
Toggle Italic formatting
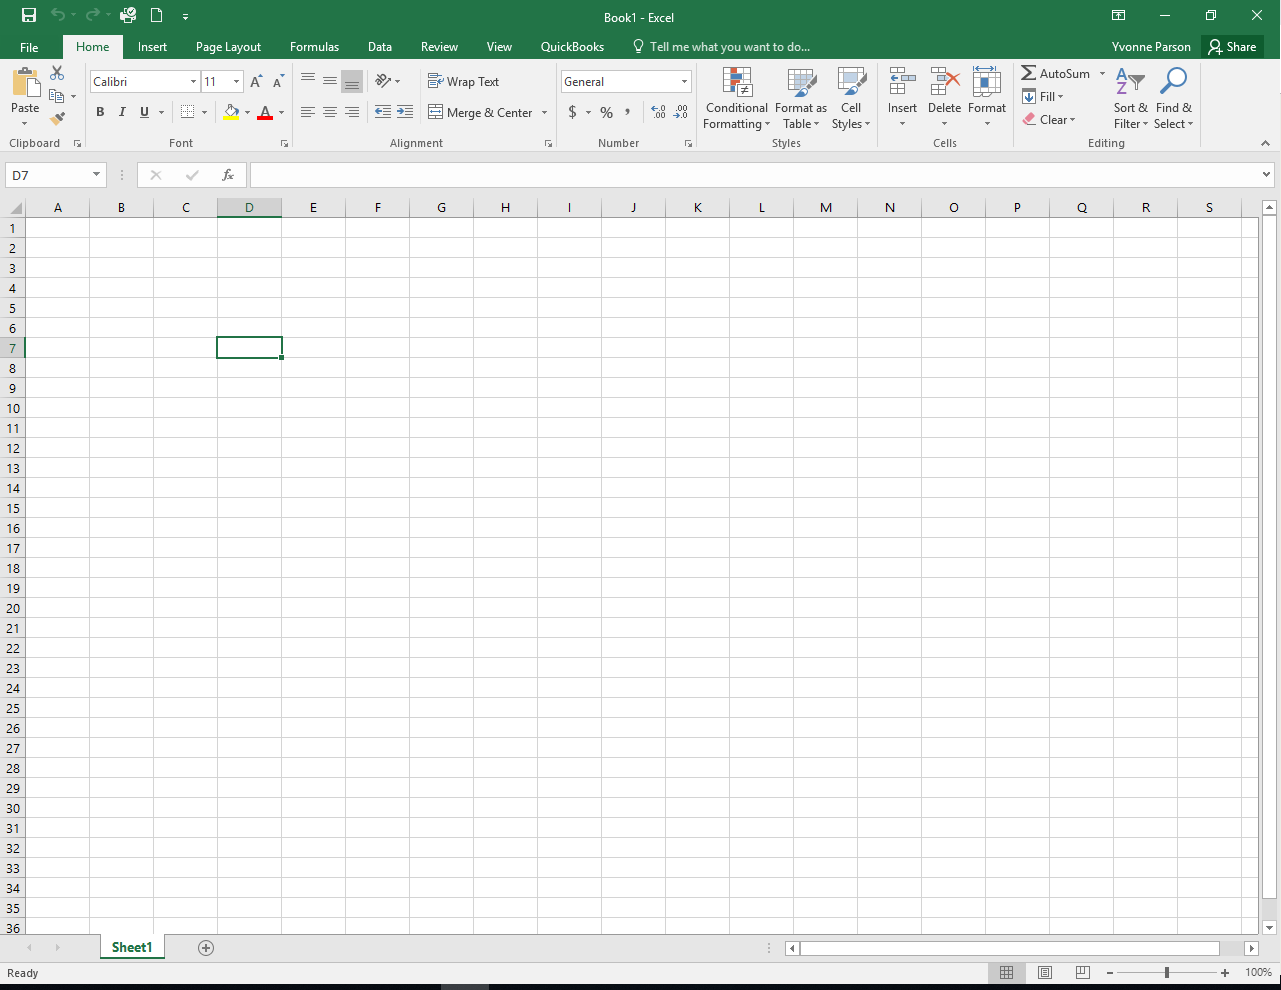pos(122,112)
